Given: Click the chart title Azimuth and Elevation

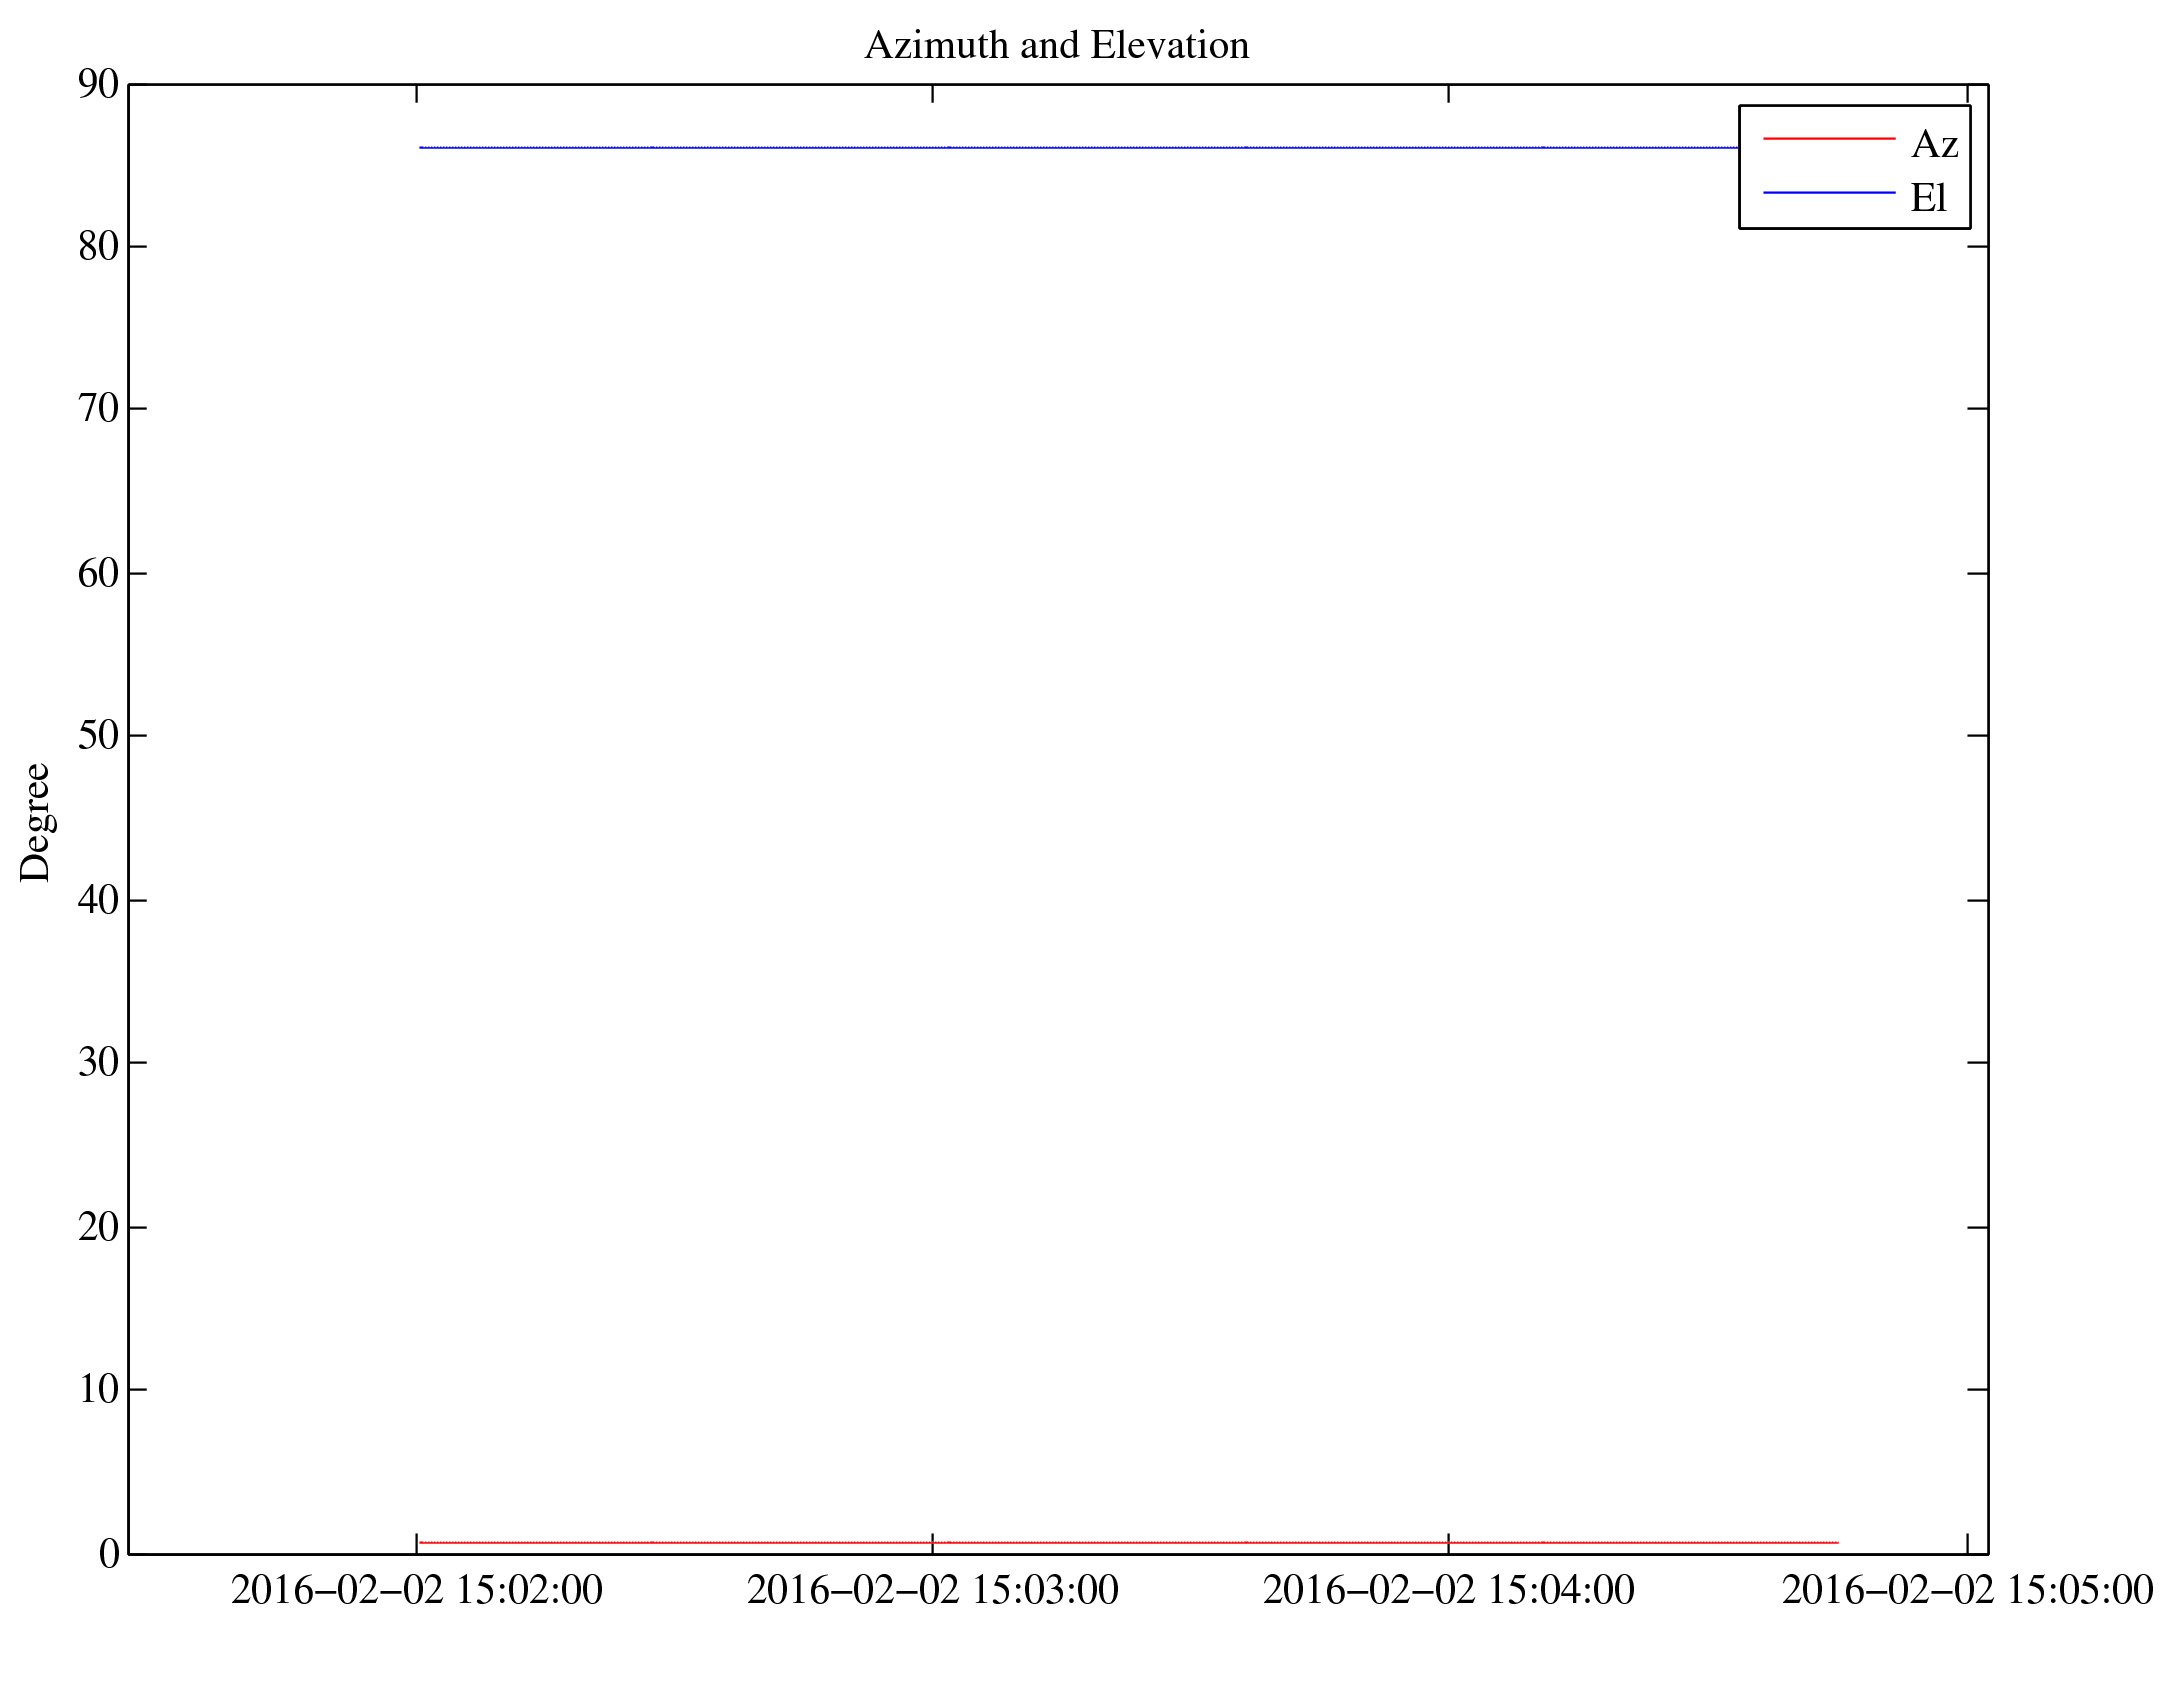Looking at the screenshot, I should [x=1056, y=46].
